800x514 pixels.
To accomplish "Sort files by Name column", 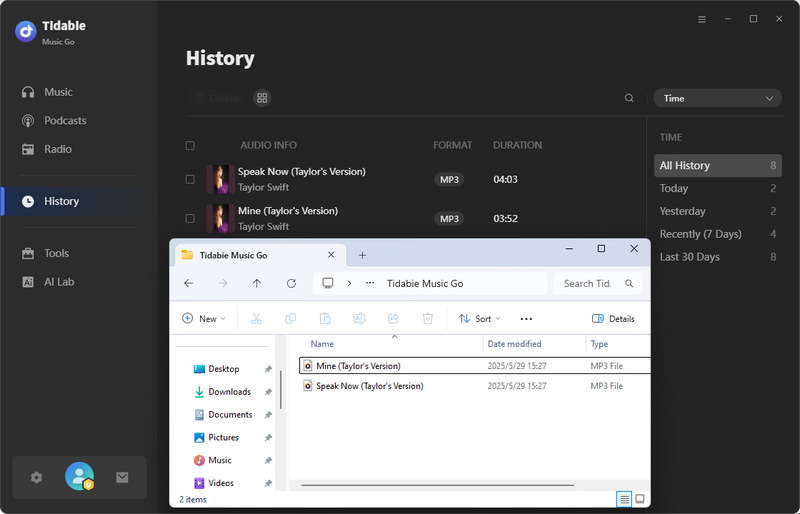I will 322,345.
